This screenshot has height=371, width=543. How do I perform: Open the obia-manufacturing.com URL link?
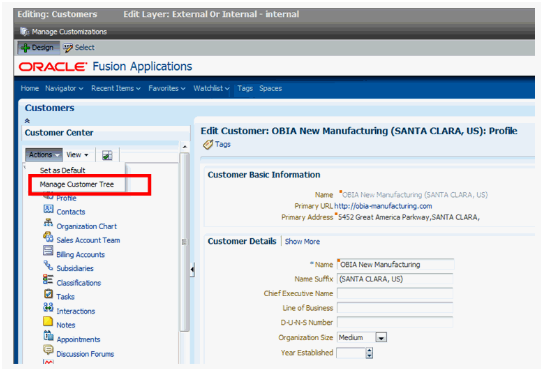(383, 206)
